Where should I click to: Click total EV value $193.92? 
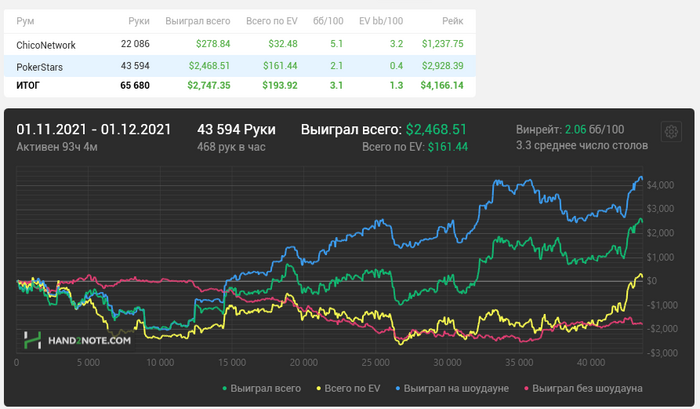280,85
